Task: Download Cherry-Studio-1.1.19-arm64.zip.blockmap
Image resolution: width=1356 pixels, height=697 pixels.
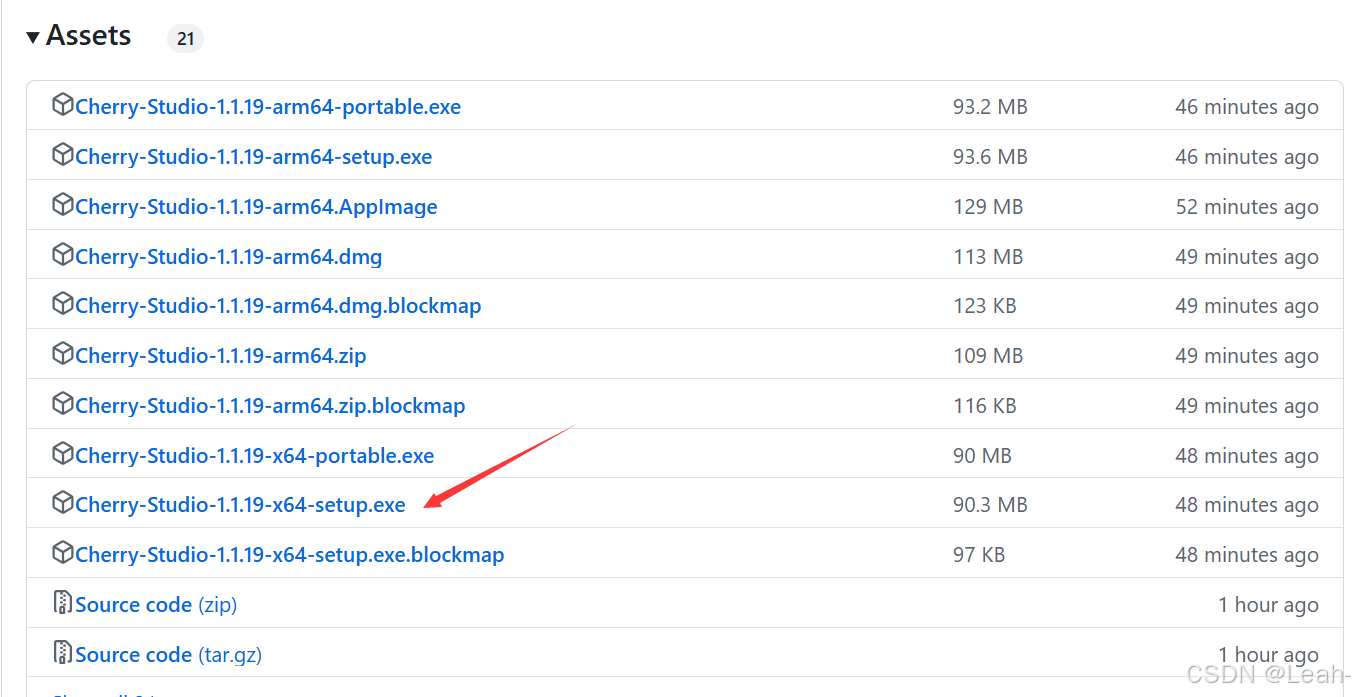Action: [x=270, y=406]
